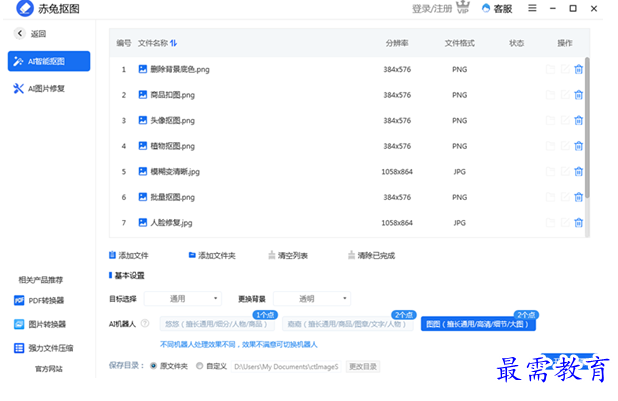This screenshot has width=618, height=401.
Task: Click trash icon for 植物抠图.png
Action: [x=578, y=146]
